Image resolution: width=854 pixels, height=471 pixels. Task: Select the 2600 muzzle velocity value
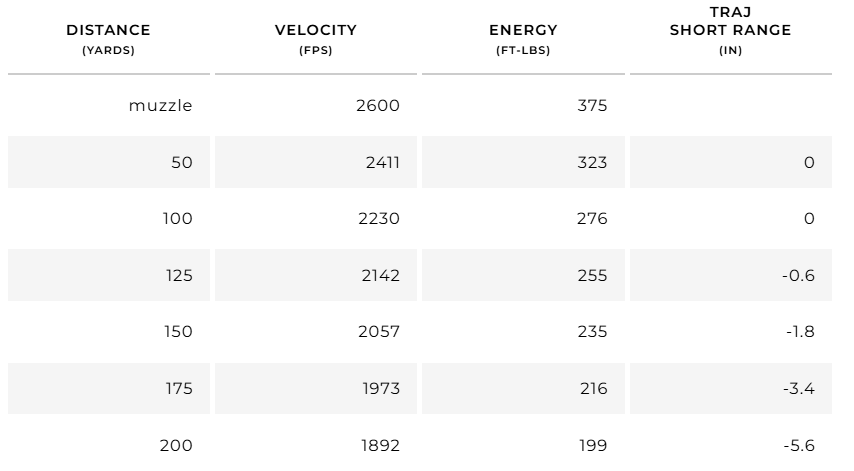click(x=378, y=106)
